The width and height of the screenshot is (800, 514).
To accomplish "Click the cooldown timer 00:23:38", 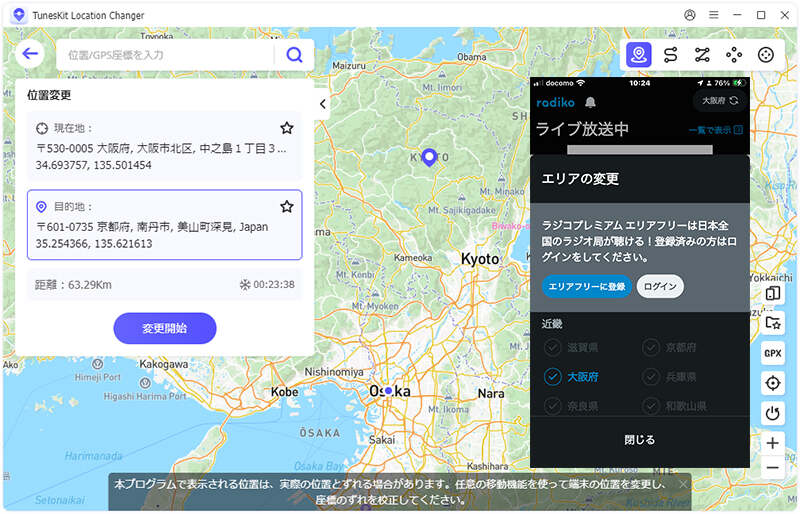I will [x=267, y=285].
